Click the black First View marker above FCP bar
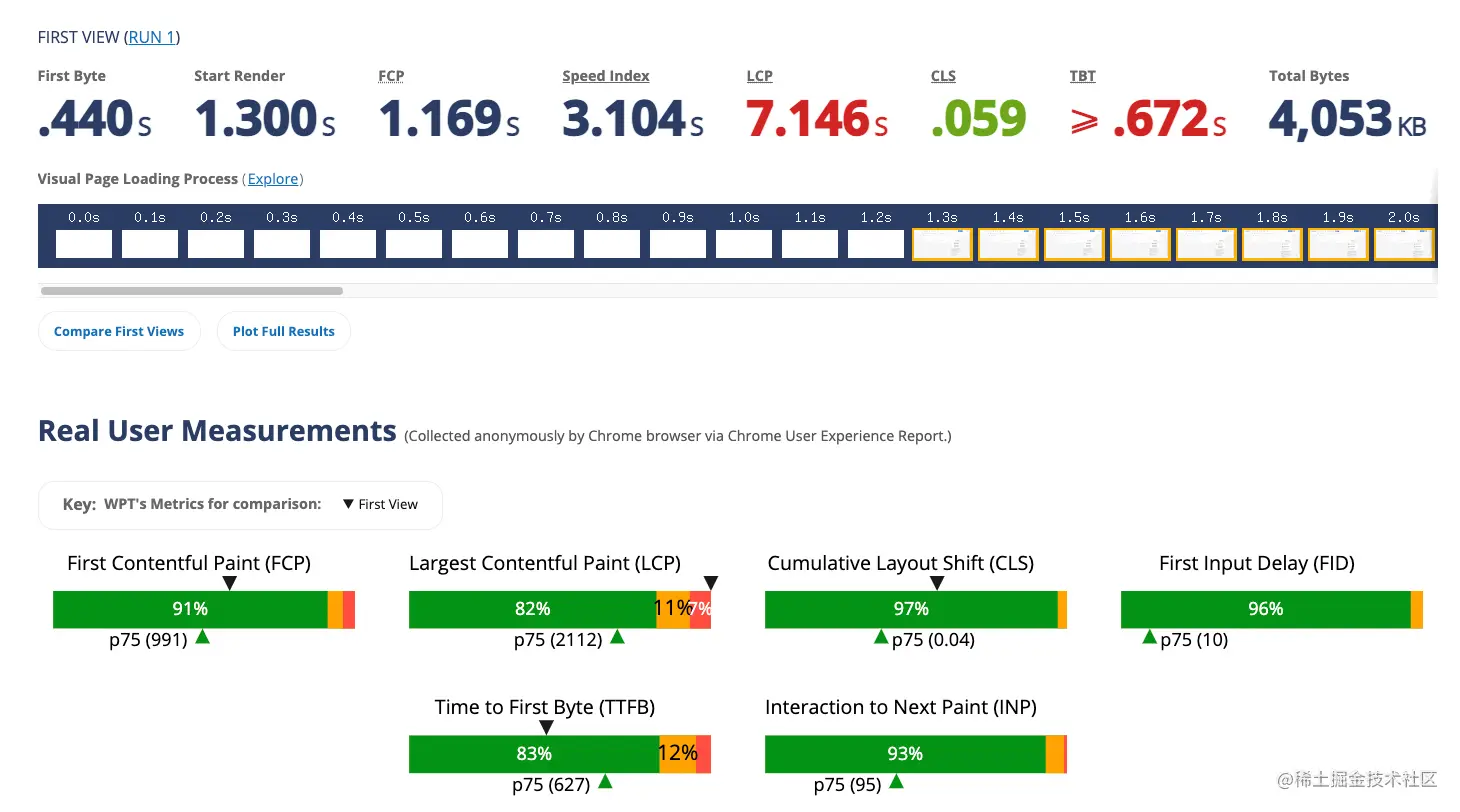The width and height of the screenshot is (1460, 812). click(229, 583)
